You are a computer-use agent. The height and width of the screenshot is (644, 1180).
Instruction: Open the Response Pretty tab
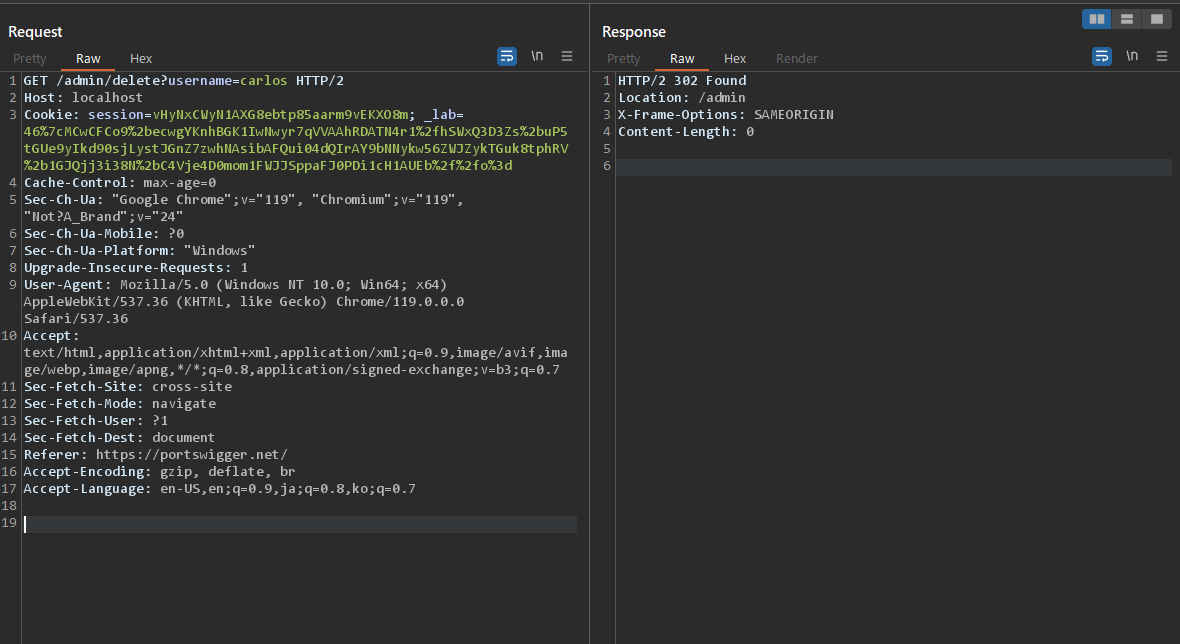pyautogui.click(x=623, y=59)
